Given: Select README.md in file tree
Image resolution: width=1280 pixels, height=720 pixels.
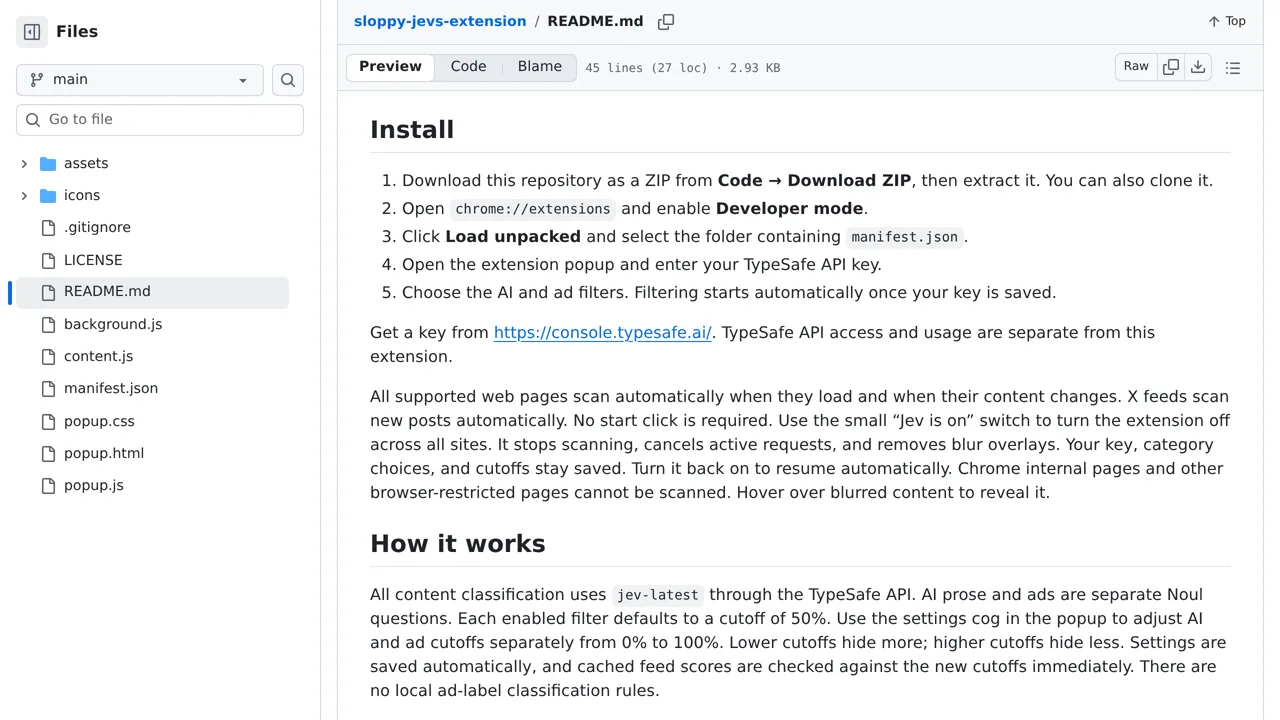Looking at the screenshot, I should (150, 292).
